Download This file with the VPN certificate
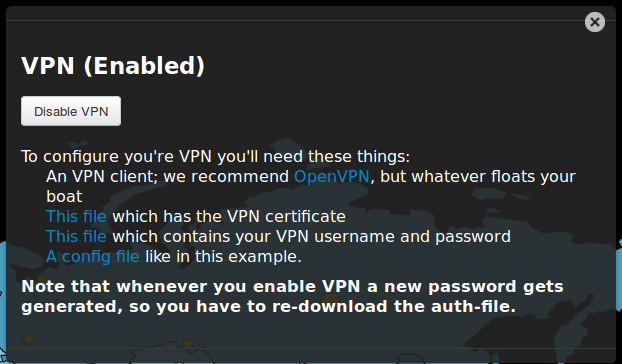Viewport: 622px width, 364px height. click(76, 216)
